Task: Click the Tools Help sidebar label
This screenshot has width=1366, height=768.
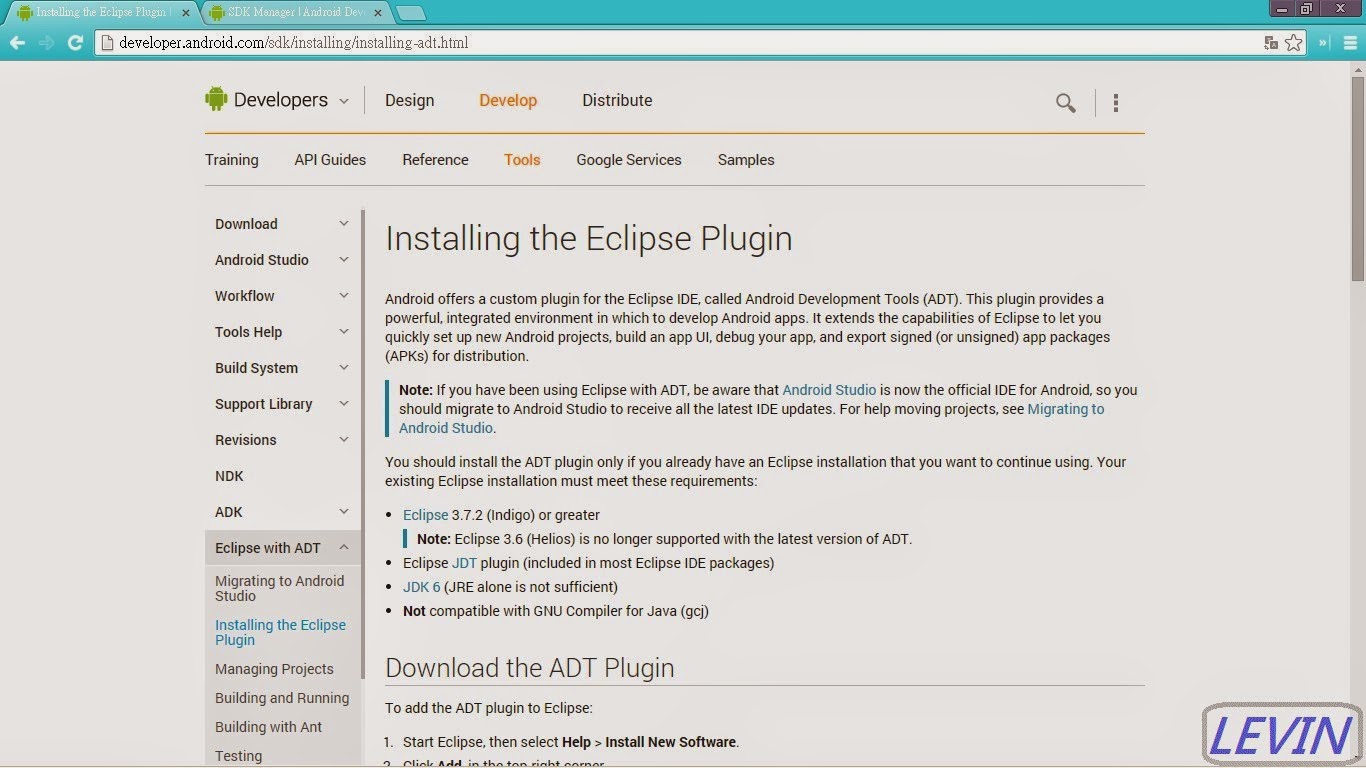Action: [x=249, y=332]
